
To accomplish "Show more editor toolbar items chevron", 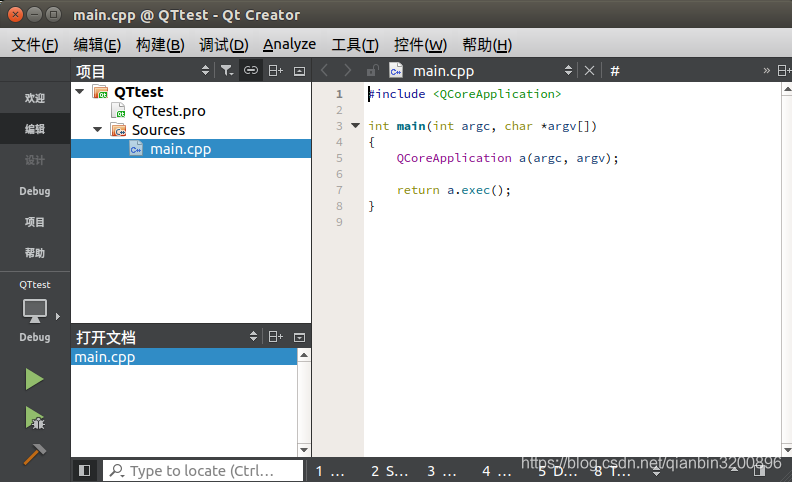I will [x=766, y=71].
